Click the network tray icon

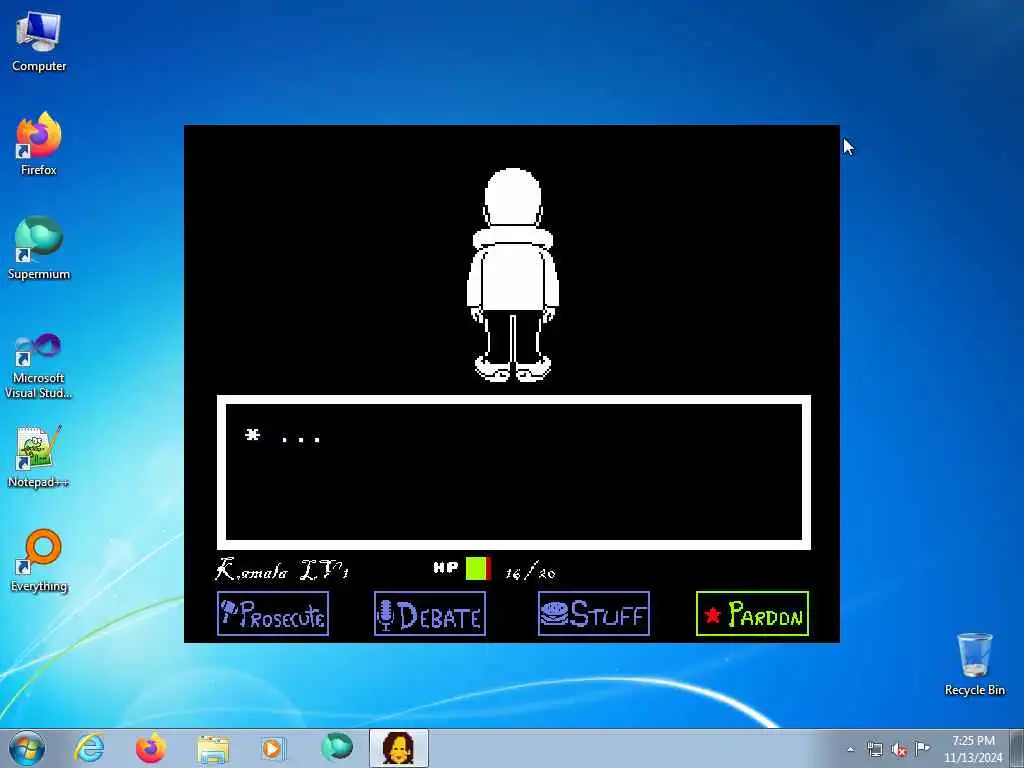[874, 749]
